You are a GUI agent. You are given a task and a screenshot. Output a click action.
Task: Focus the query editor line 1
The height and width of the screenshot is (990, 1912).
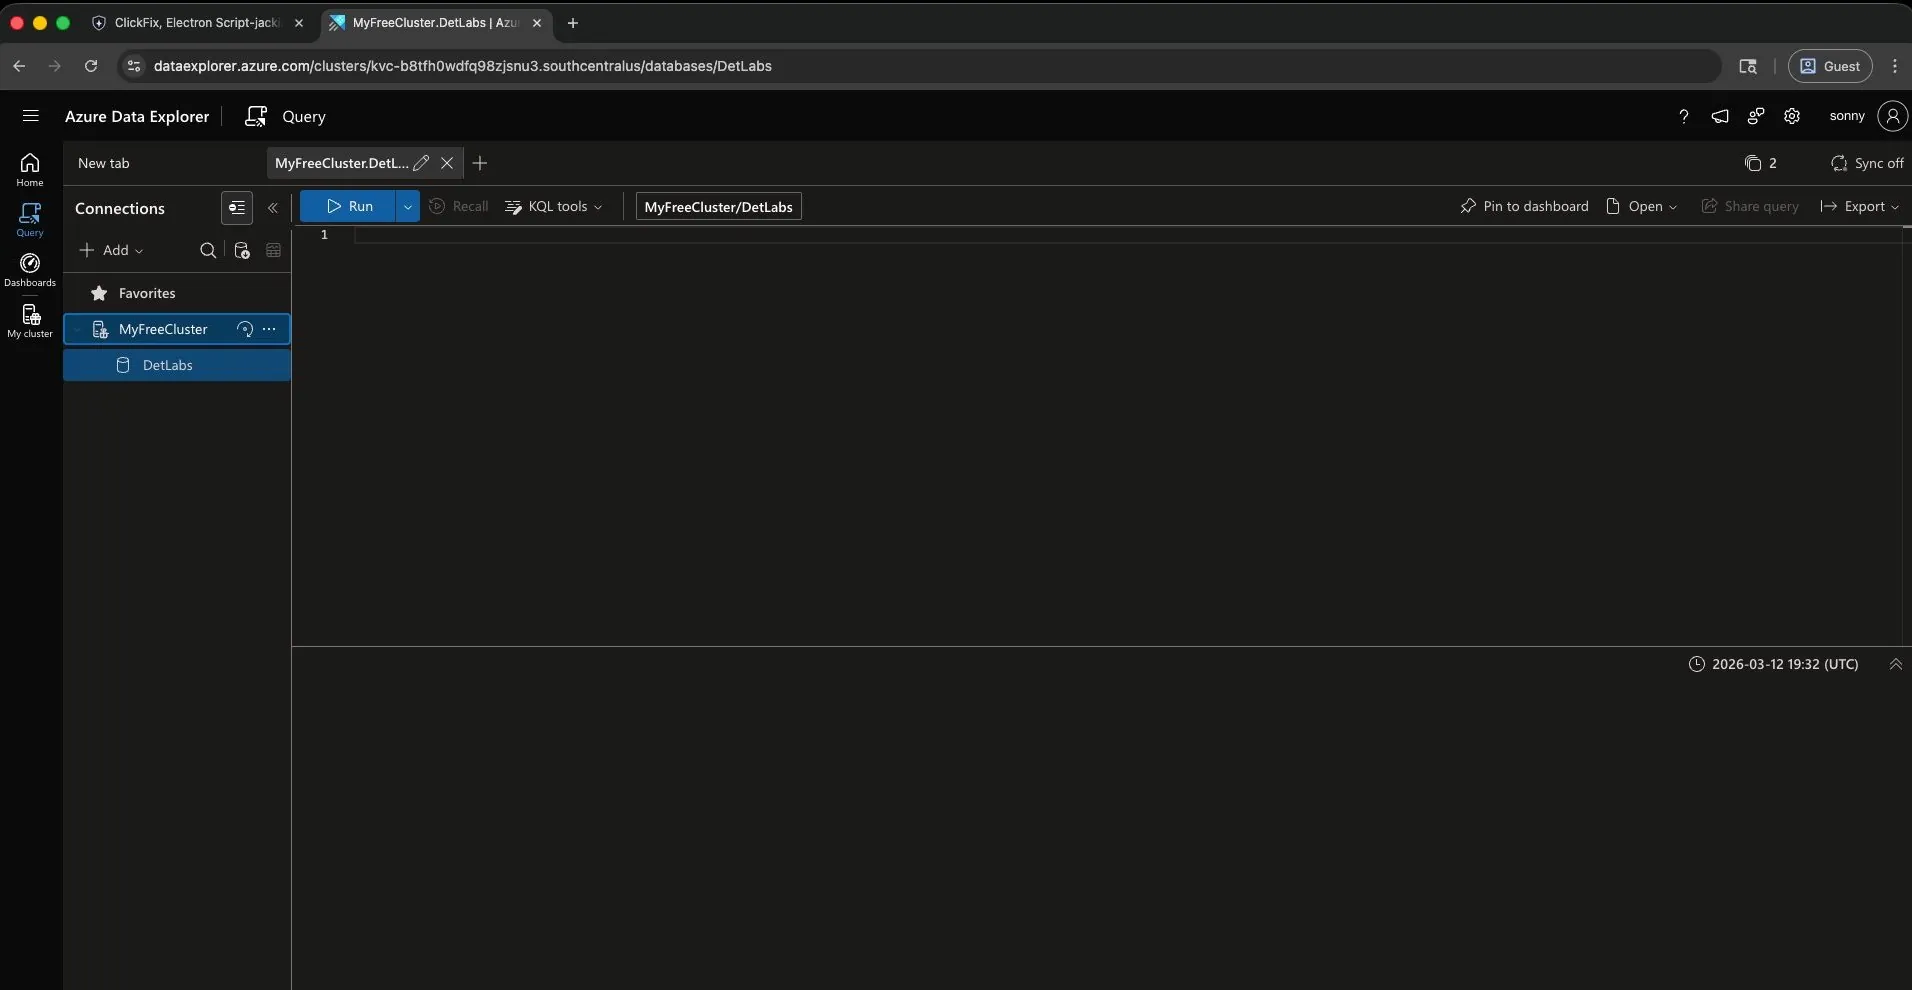pos(1128,235)
